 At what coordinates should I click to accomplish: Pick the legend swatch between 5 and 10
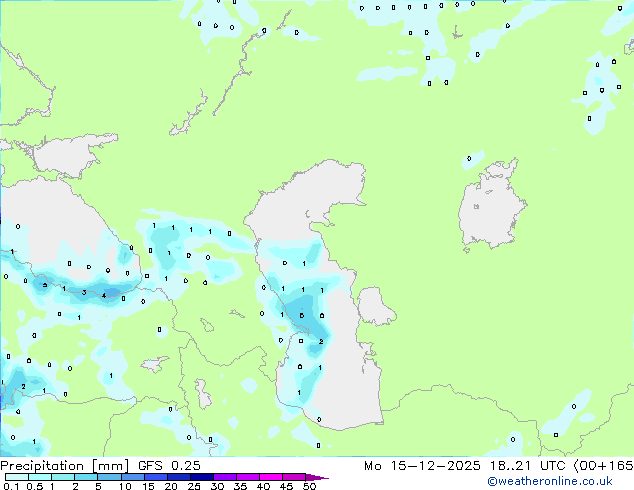(110, 477)
